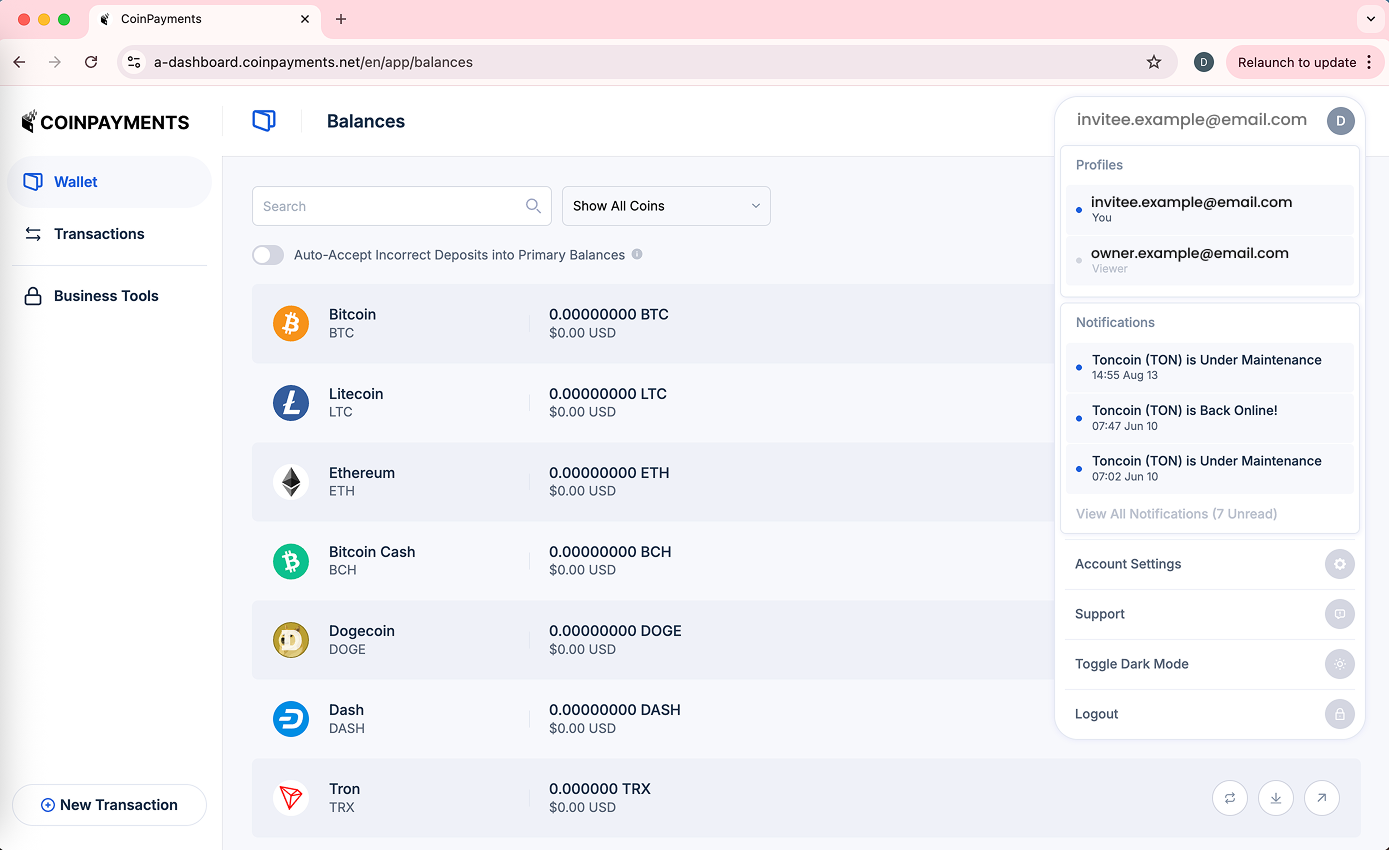Open the Show All Coins dropdown
Image resolution: width=1391 pixels, height=850 pixels.
point(666,206)
